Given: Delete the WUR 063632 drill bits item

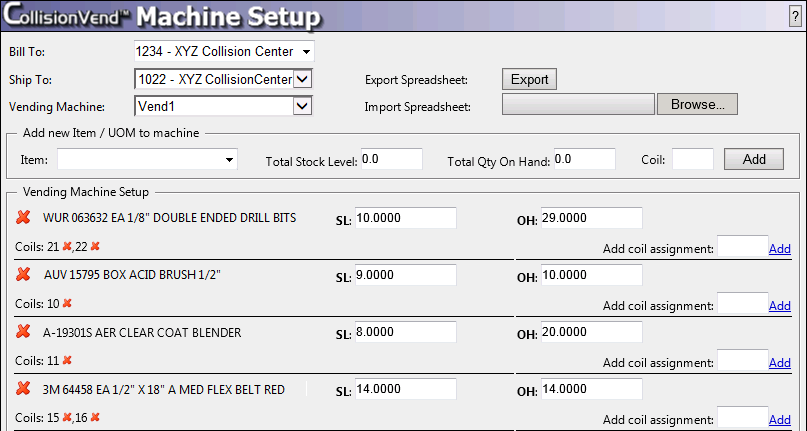Looking at the screenshot, I should [22, 218].
